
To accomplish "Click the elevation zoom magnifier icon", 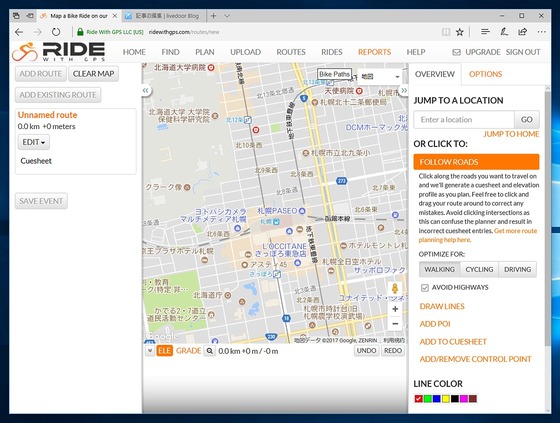I will click(x=210, y=351).
